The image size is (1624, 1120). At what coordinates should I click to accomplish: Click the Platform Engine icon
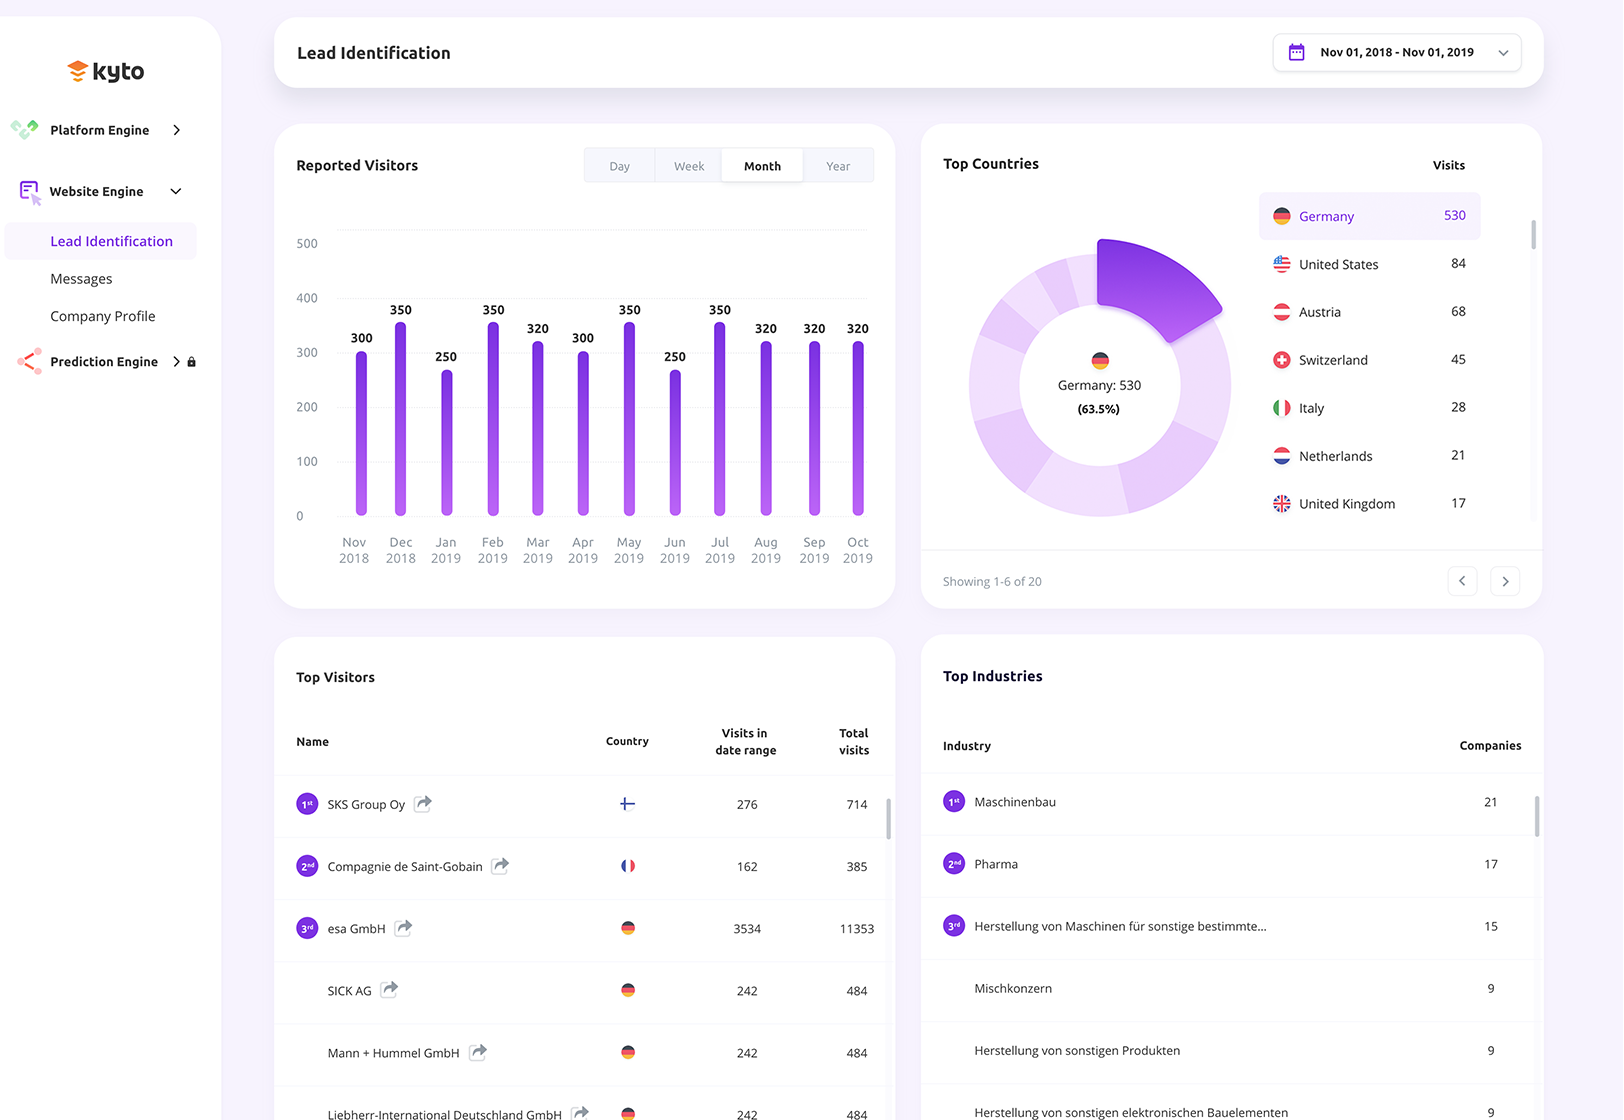[25, 129]
